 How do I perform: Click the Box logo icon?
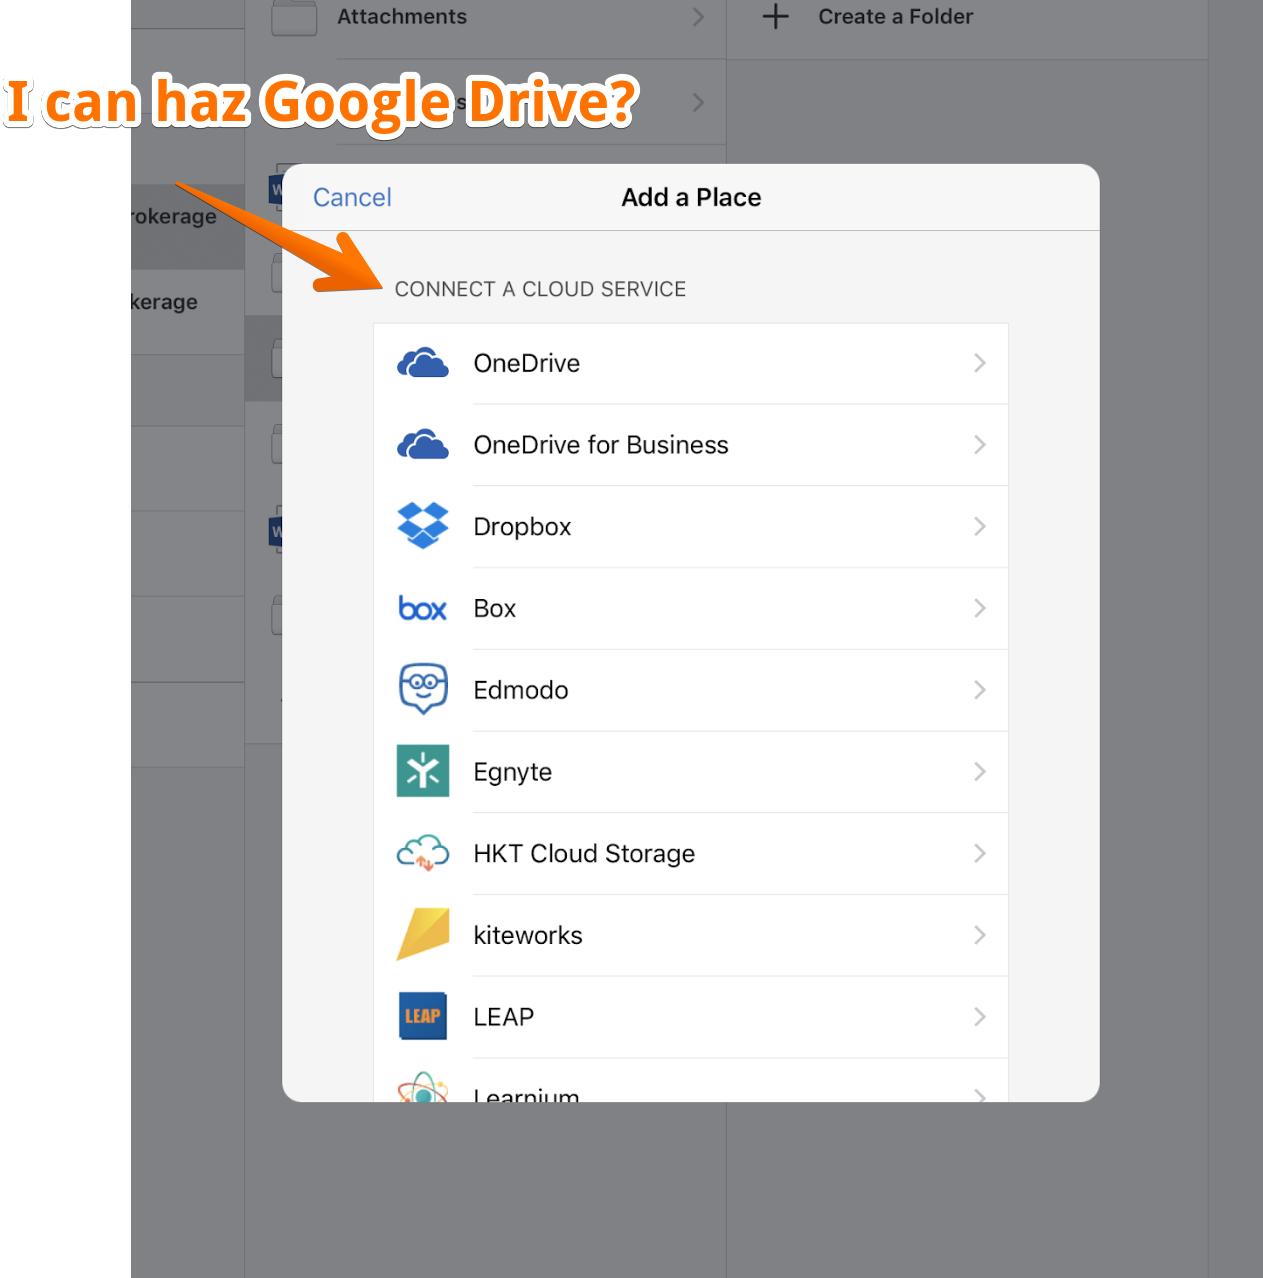click(423, 608)
